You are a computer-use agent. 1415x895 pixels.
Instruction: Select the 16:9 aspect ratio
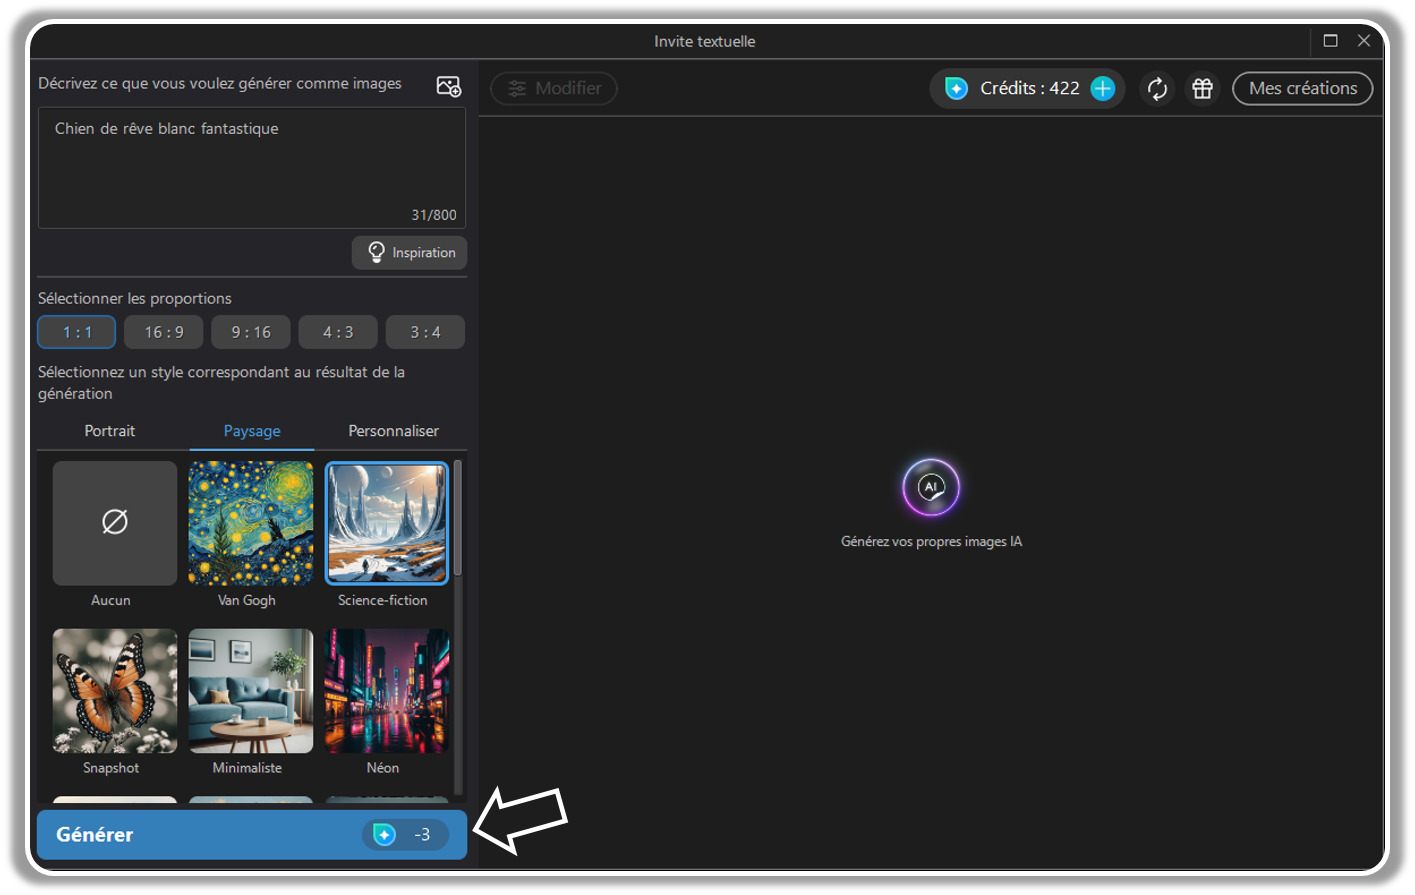tap(163, 331)
